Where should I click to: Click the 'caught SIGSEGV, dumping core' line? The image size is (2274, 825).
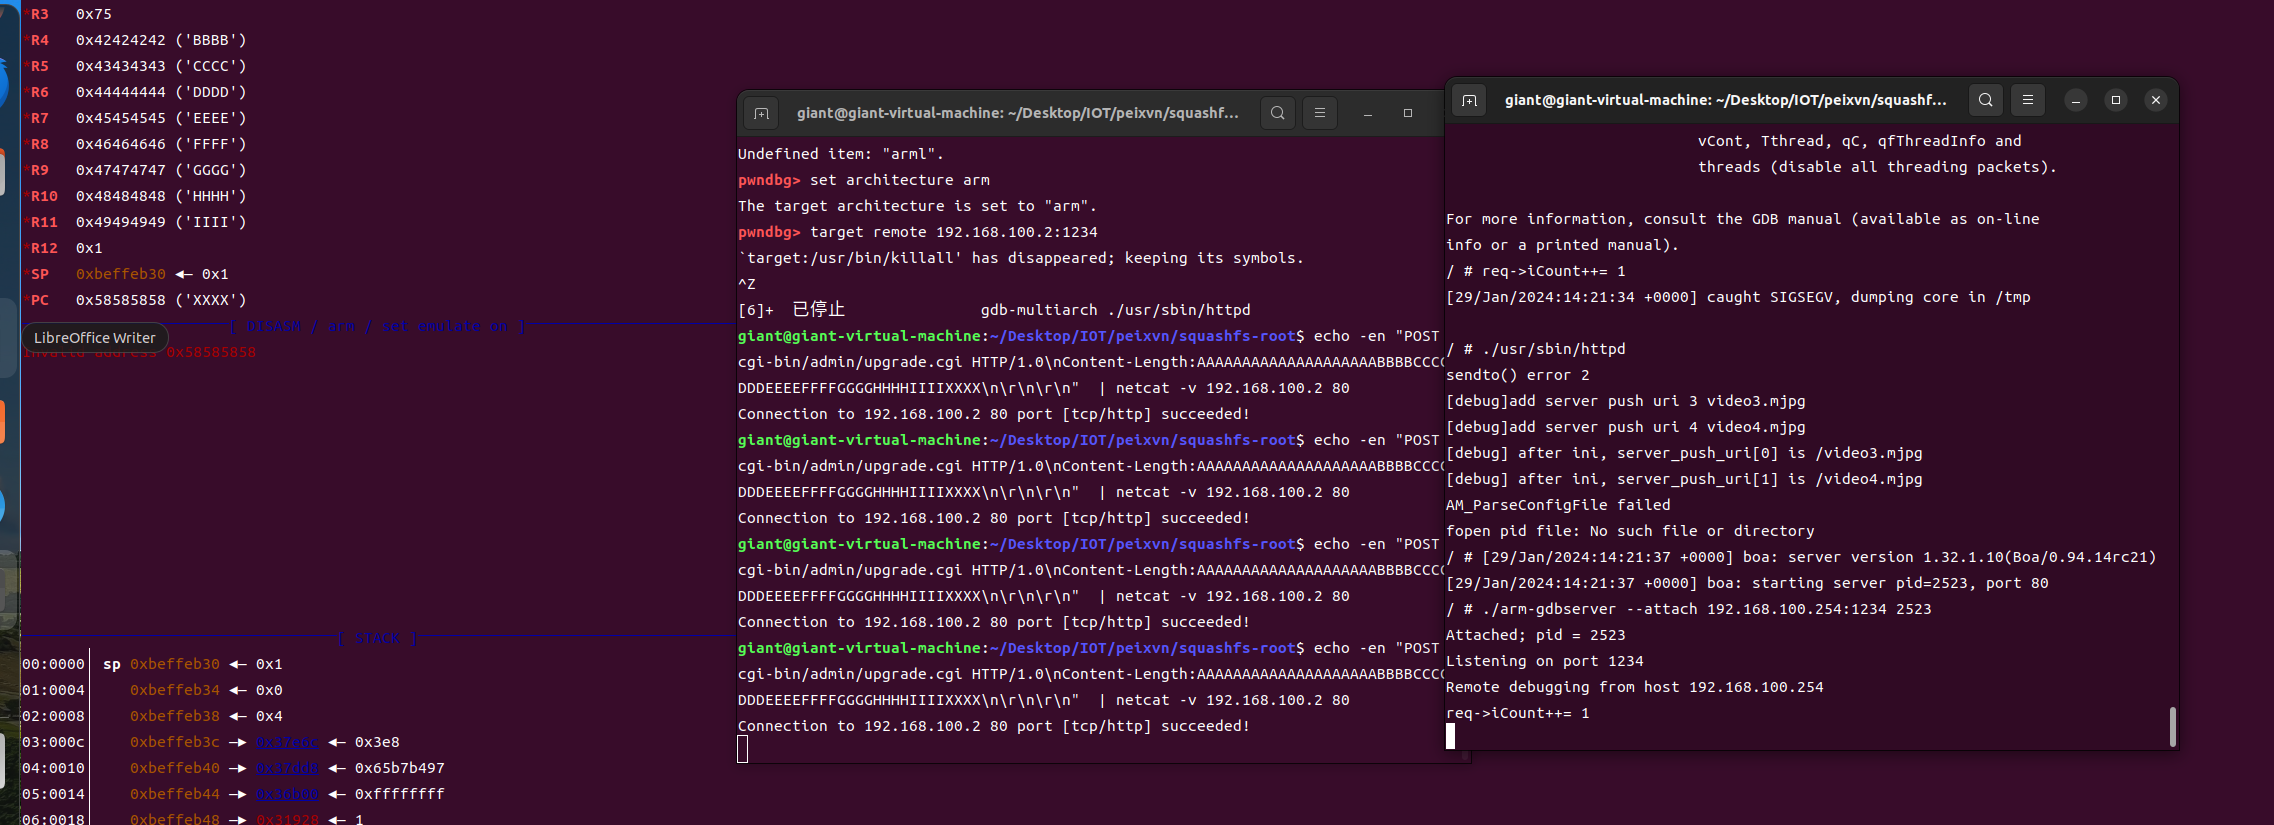pyautogui.click(x=1738, y=297)
